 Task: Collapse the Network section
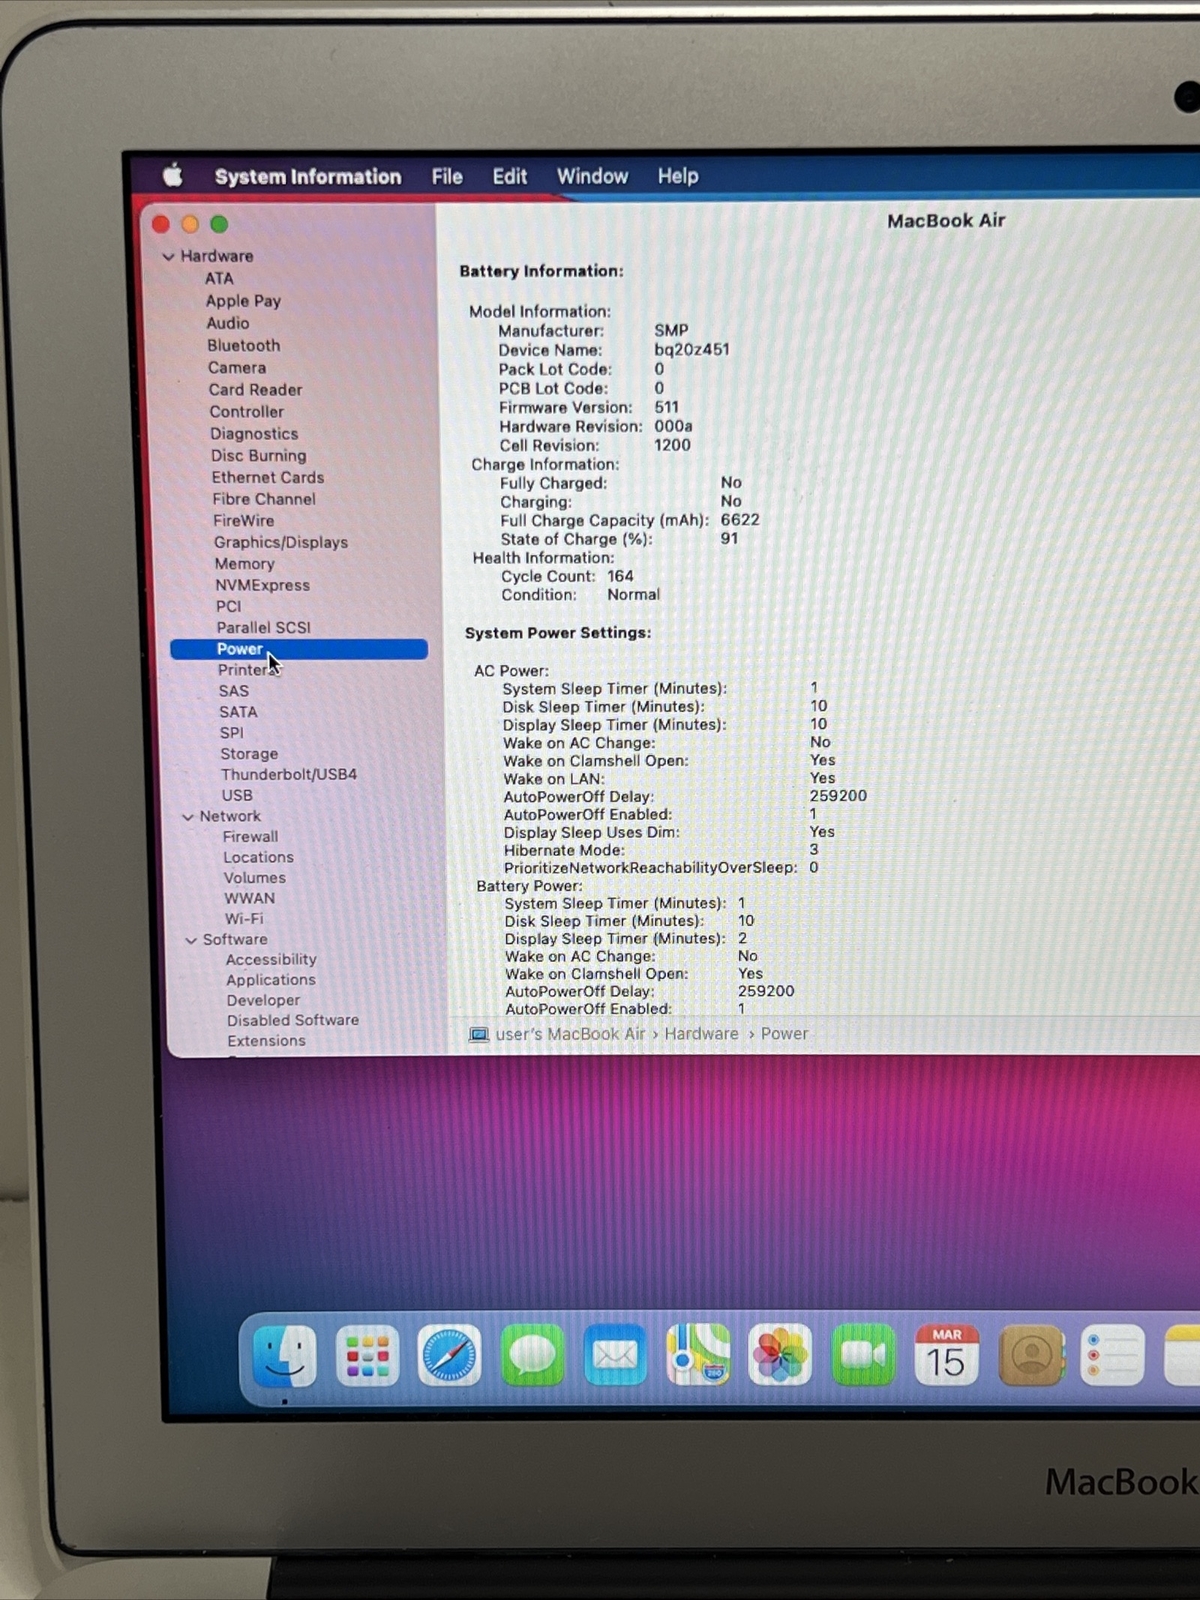point(187,817)
